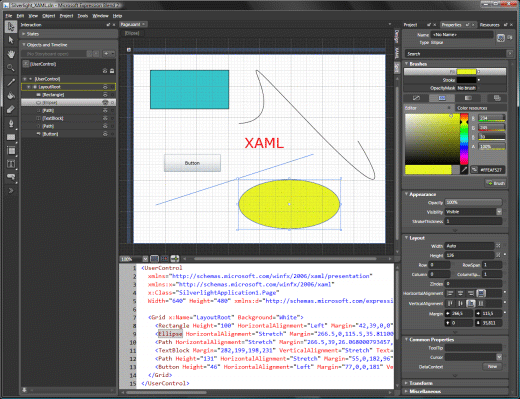Image resolution: width=520 pixels, height=399 pixels.
Task: Select the Button control tool
Action: [11, 177]
